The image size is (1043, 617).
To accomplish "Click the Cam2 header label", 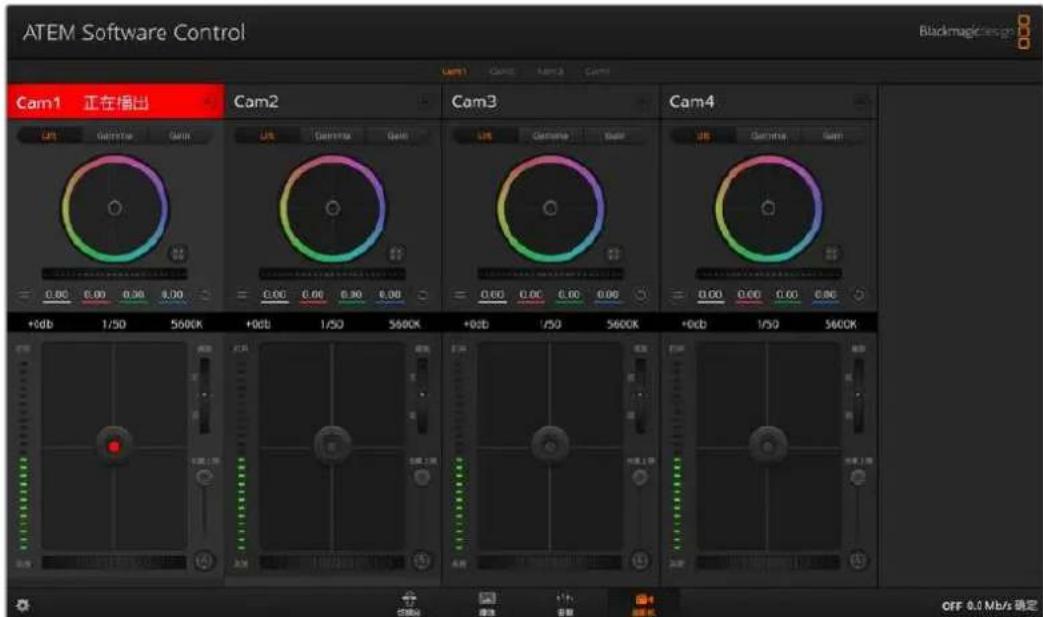I will pos(256,102).
